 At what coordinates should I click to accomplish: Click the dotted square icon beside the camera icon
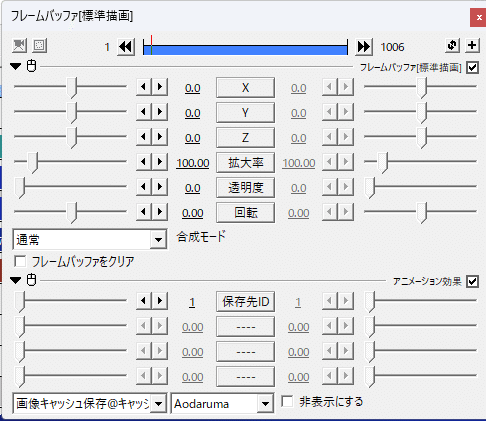[x=39, y=46]
